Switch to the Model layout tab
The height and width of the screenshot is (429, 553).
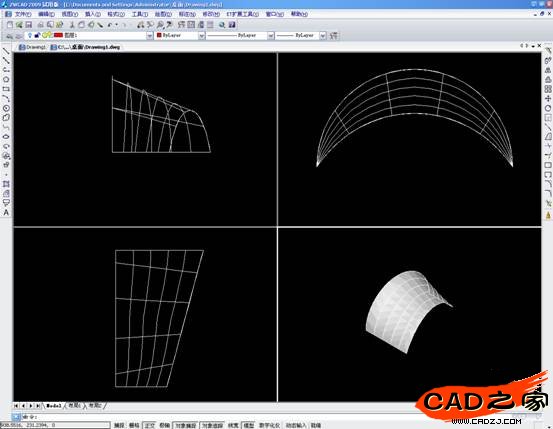(54, 406)
